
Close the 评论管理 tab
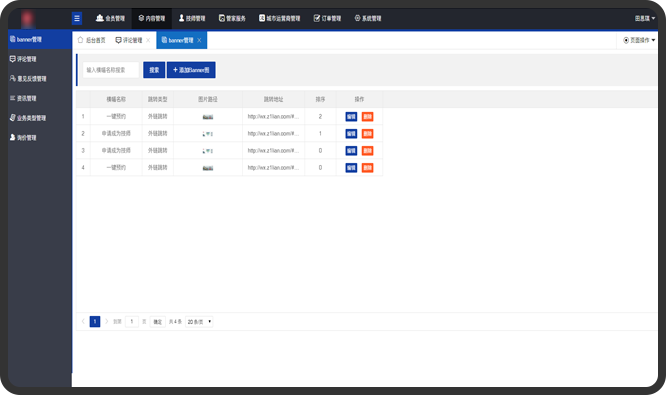[148, 40]
